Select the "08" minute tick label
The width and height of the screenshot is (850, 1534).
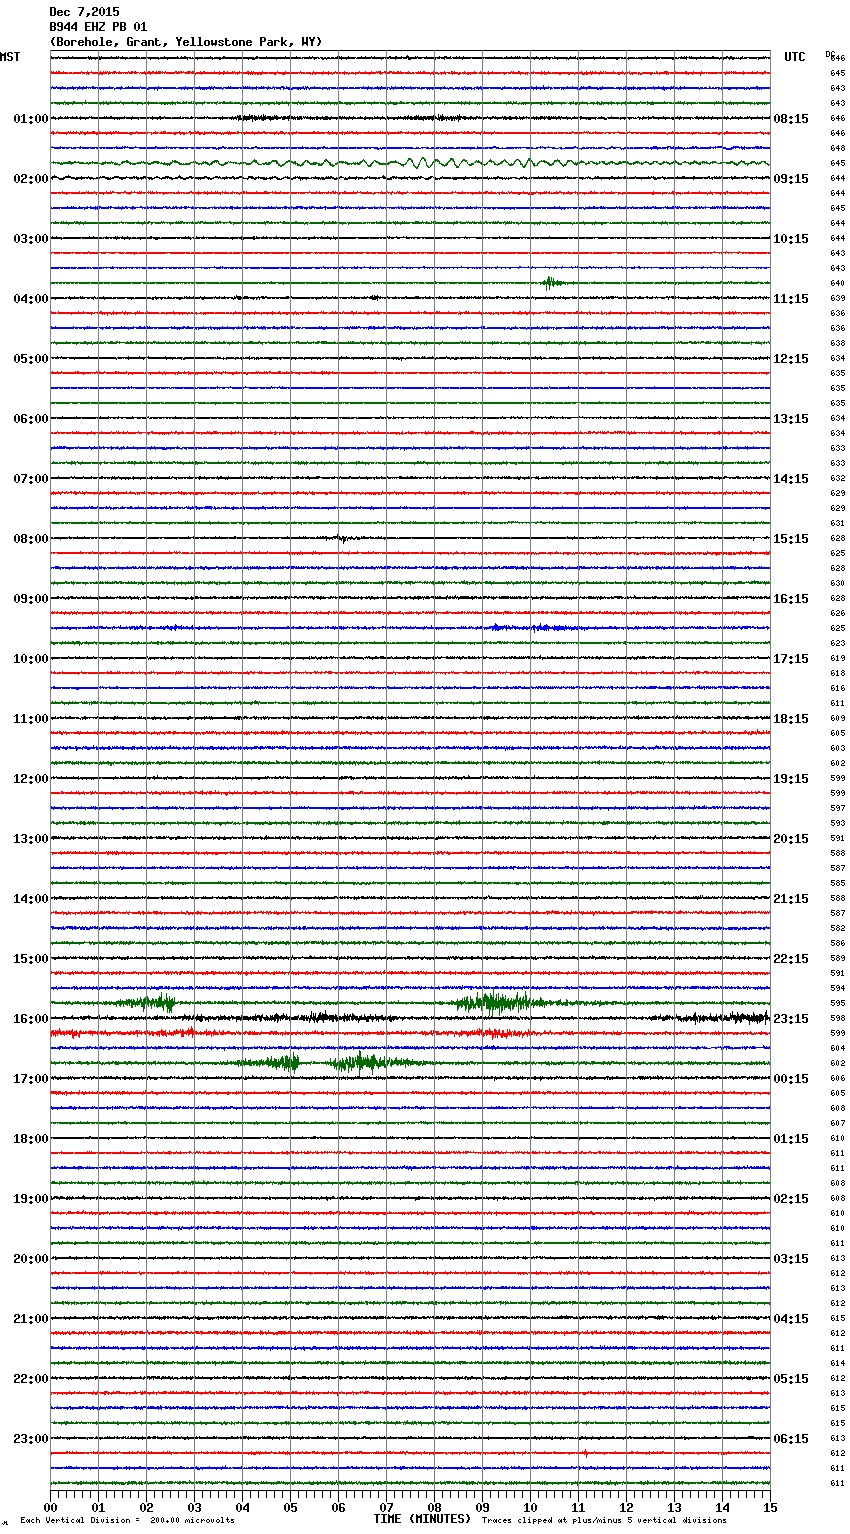point(434,1507)
